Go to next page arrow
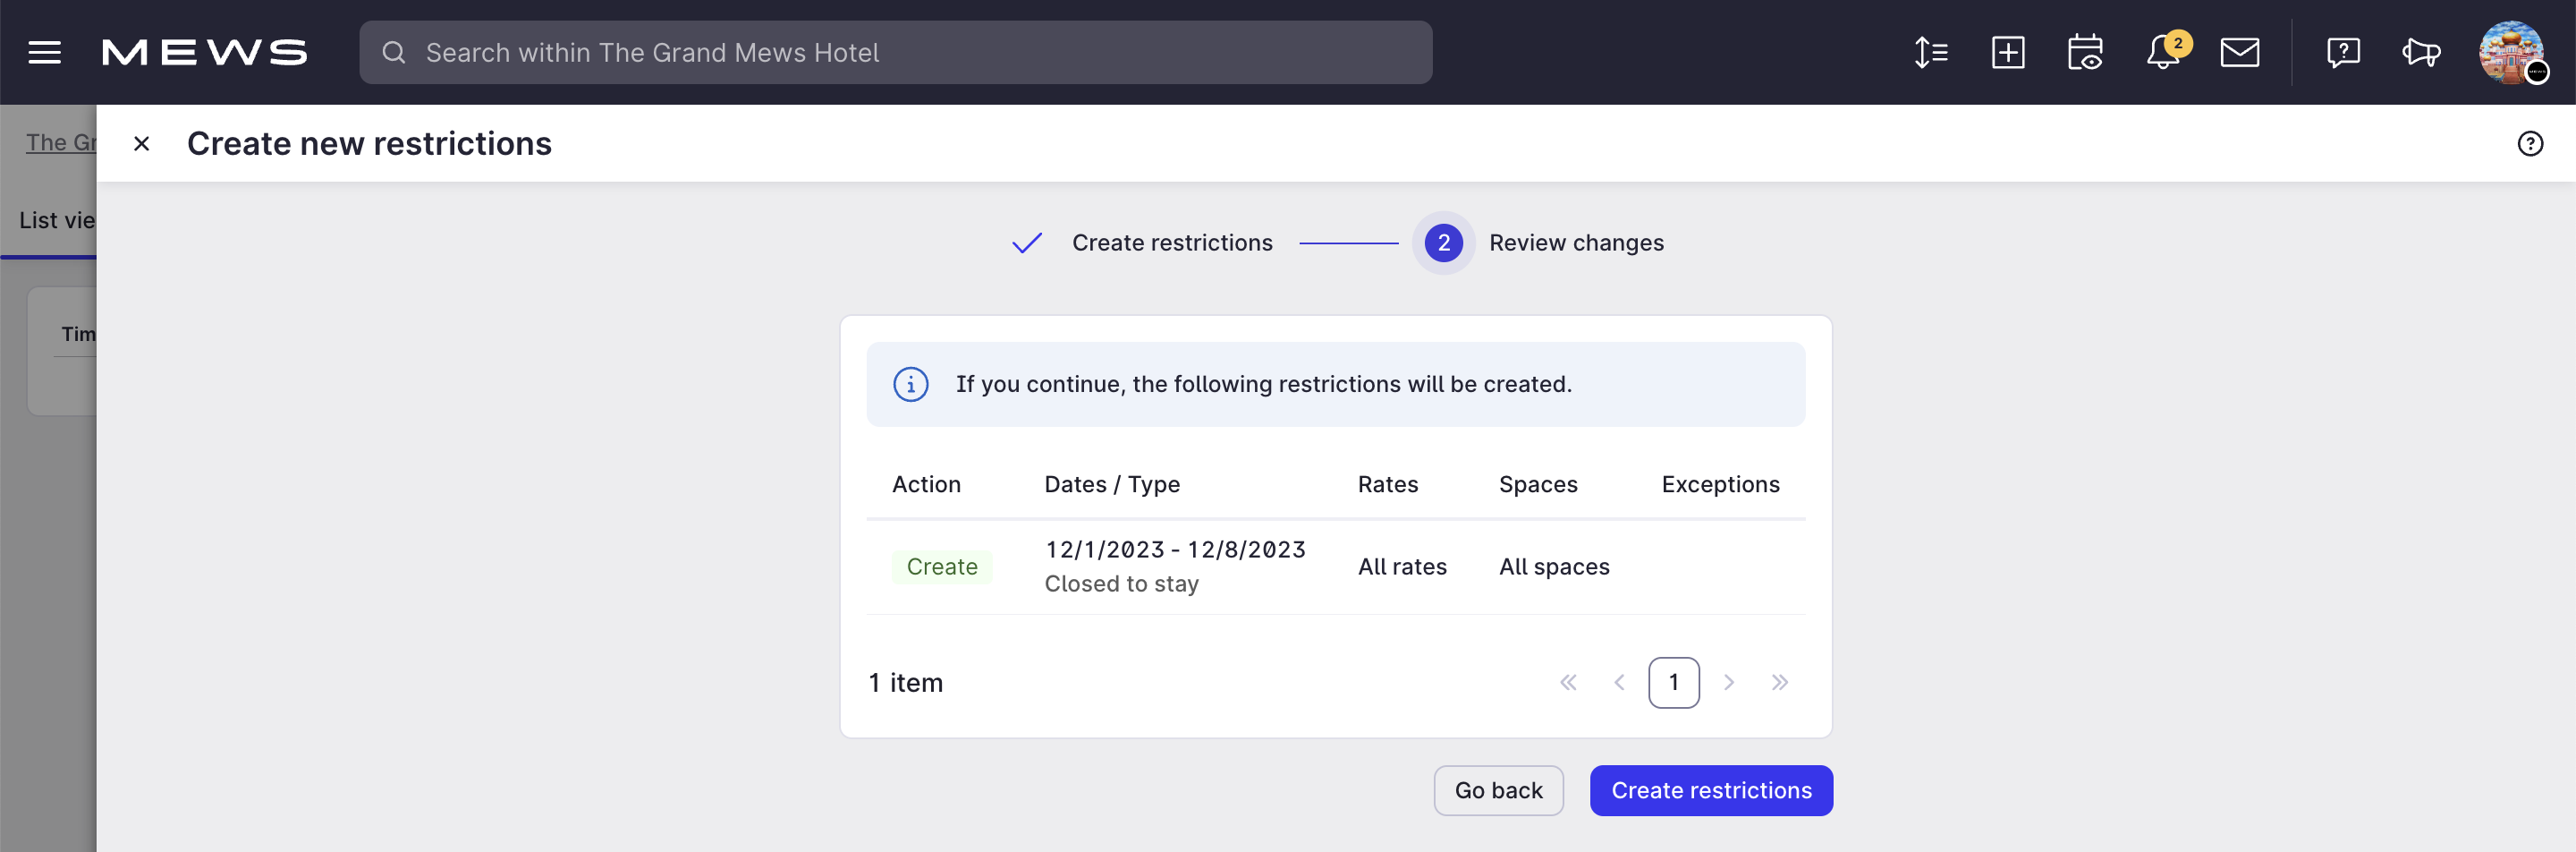The height and width of the screenshot is (852, 2576). pos(1728,682)
